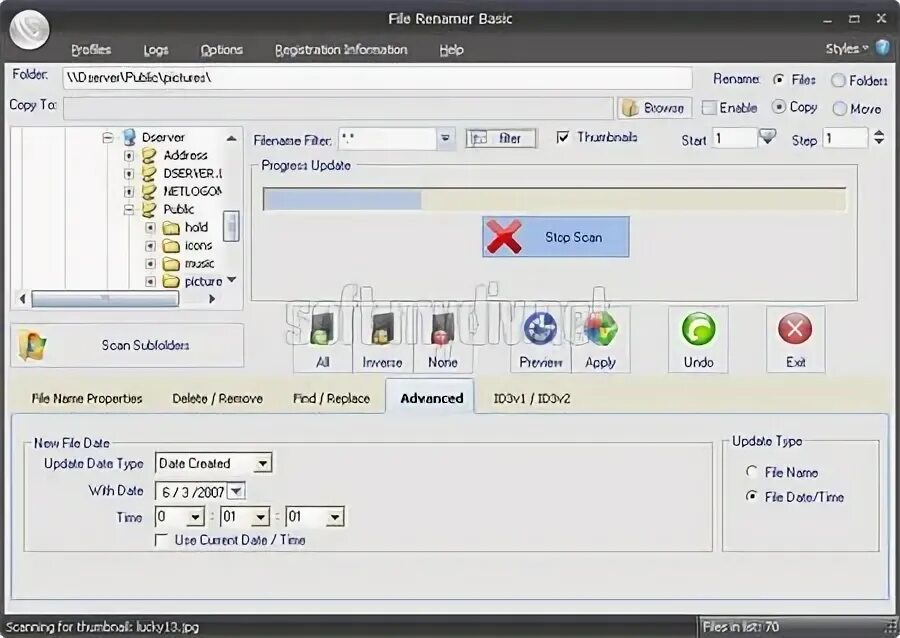Collapse the Public tree node
Viewport: 900px width, 638px height.
129,210
